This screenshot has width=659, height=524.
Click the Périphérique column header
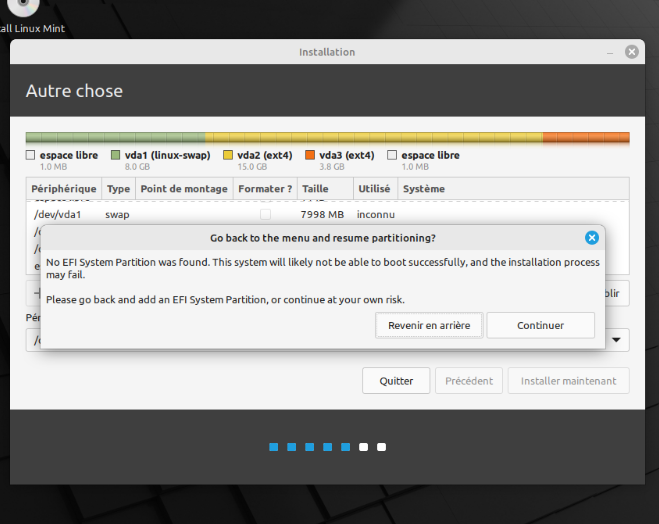point(64,189)
